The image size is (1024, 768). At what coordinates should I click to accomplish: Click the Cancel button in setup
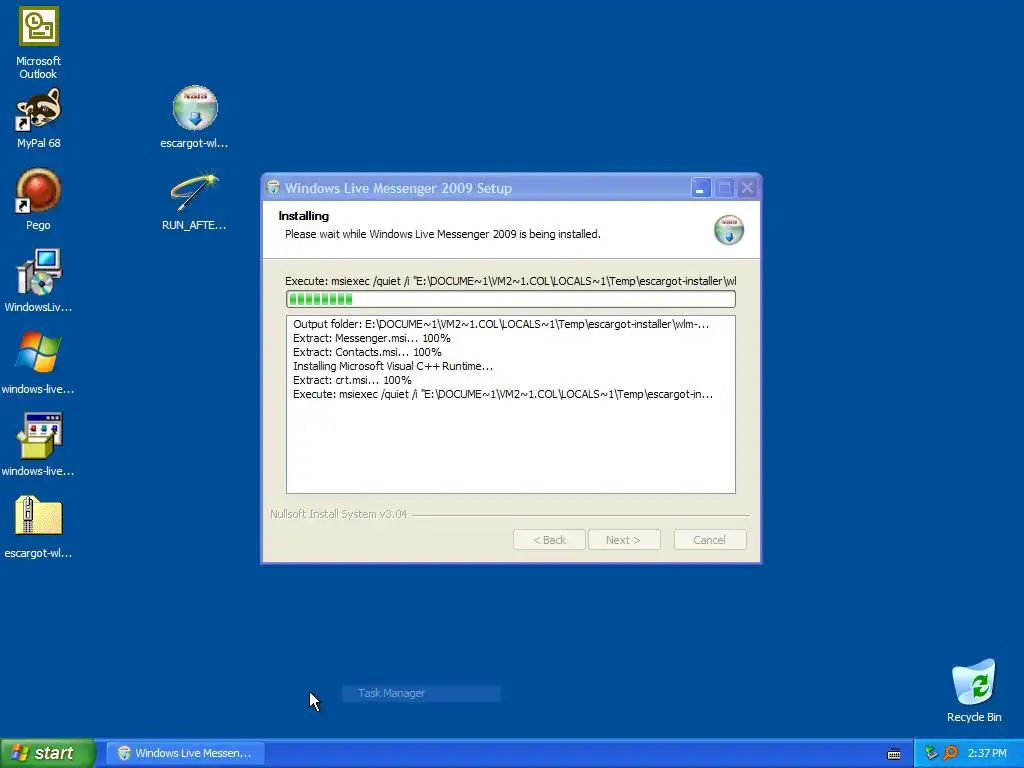[x=710, y=540]
